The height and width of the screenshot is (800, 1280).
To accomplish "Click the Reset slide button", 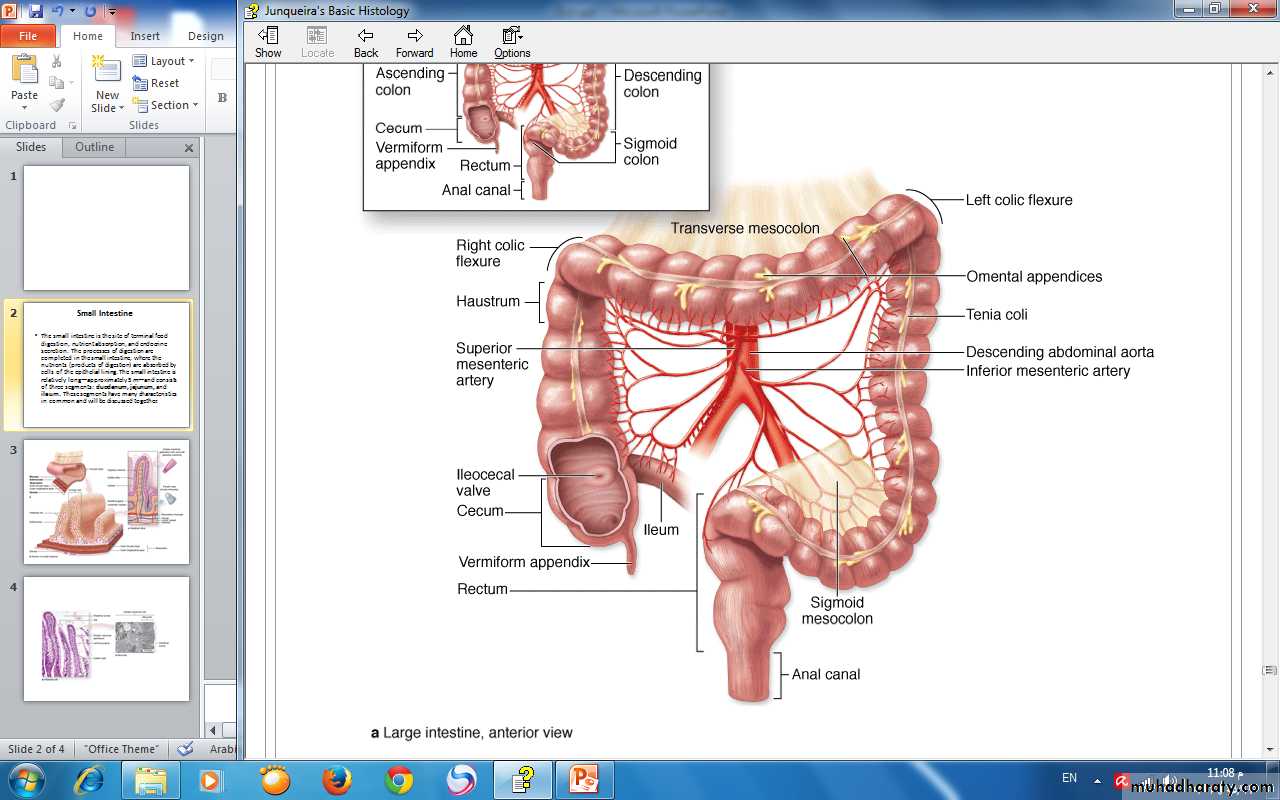I will coord(157,83).
